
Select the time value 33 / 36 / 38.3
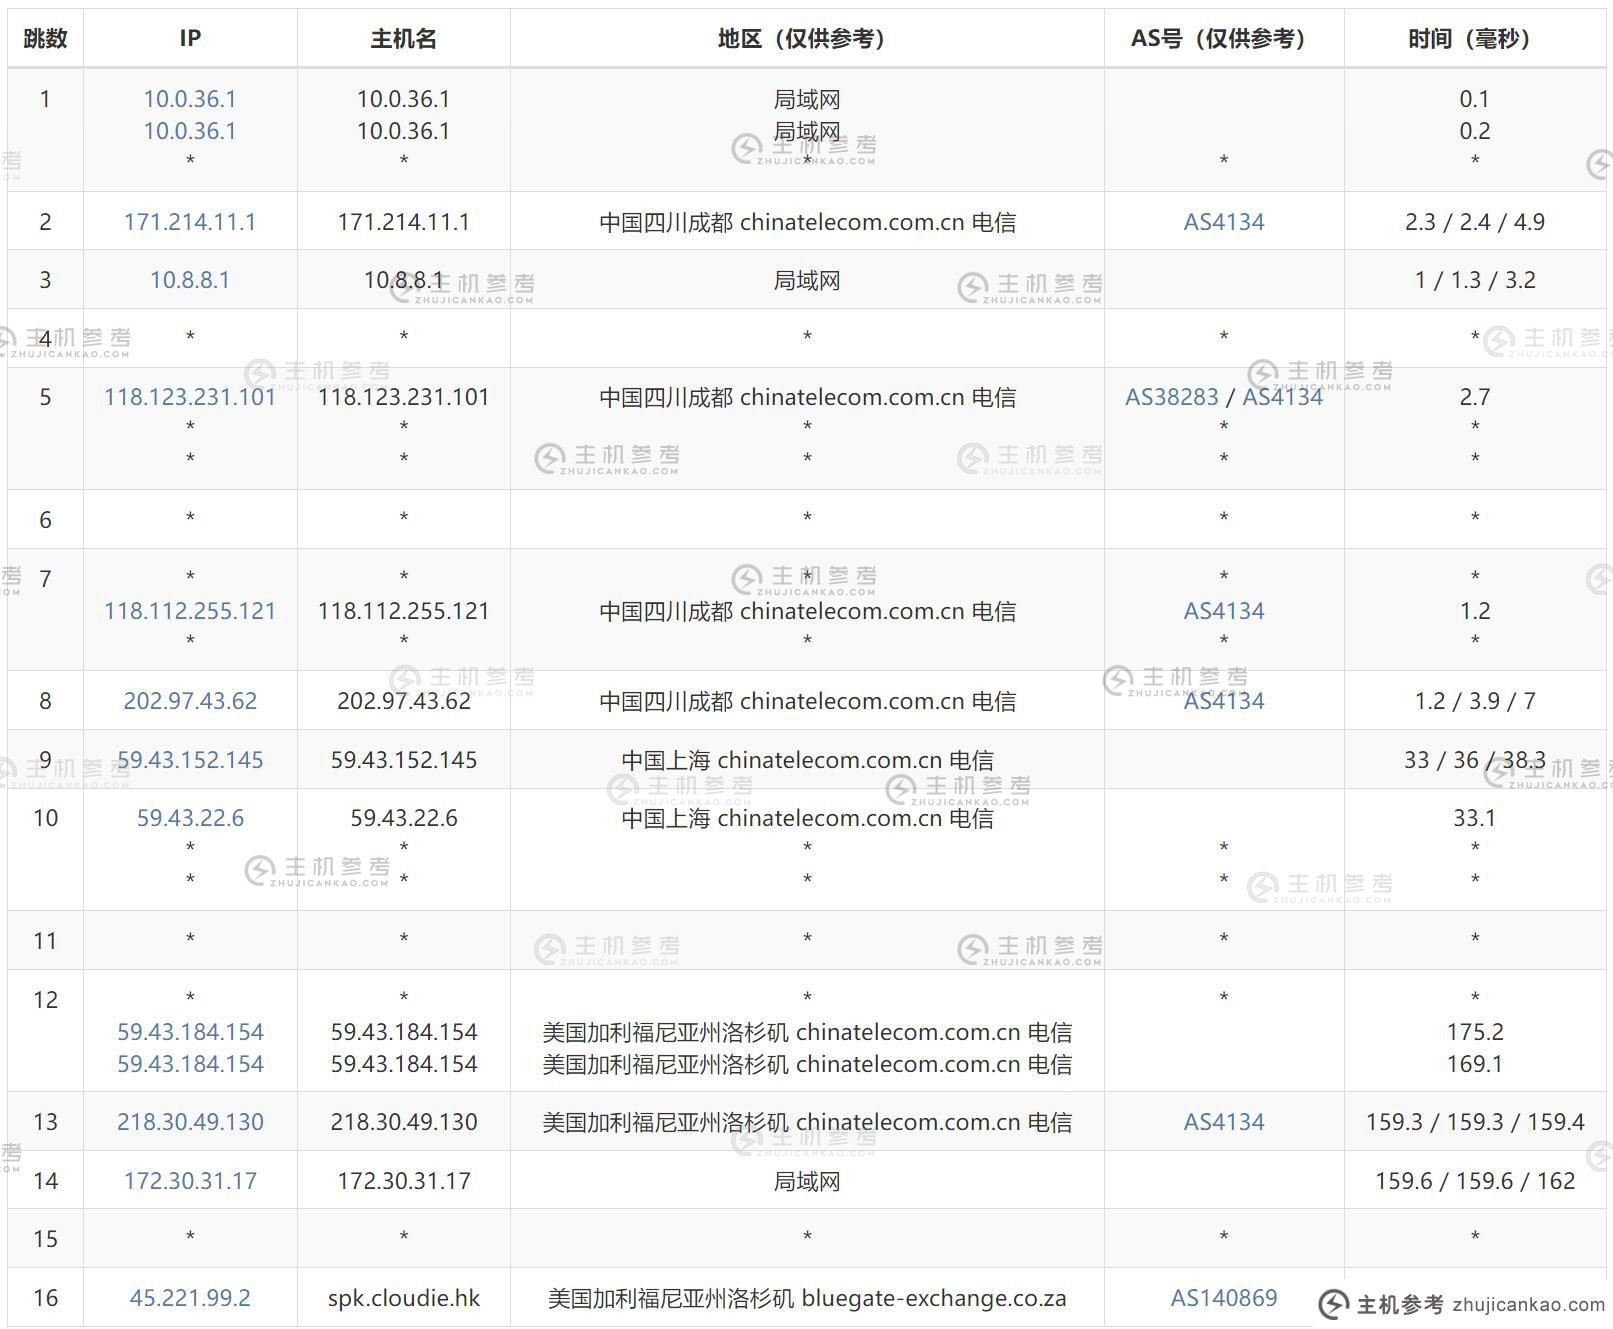1475,760
